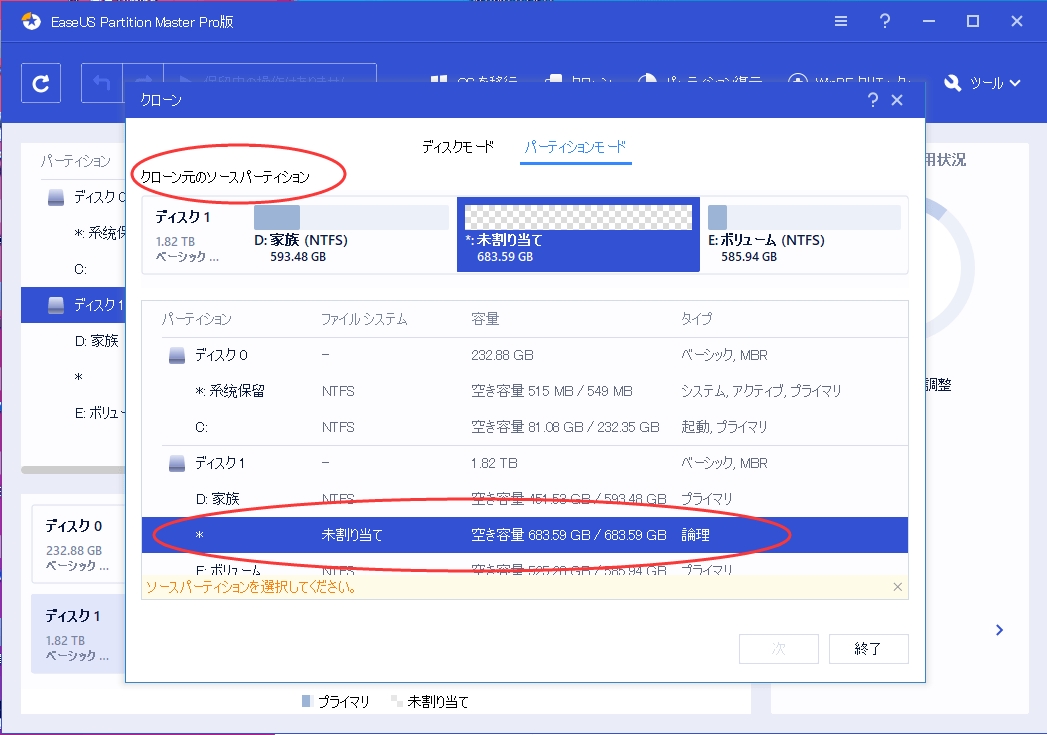Click the undo arrow in the toolbar

(101, 83)
